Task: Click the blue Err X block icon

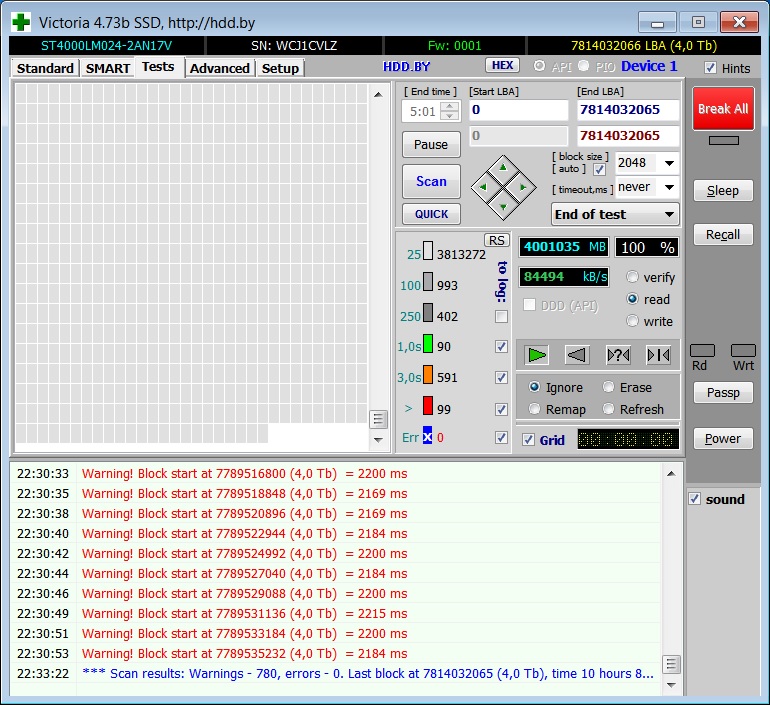Action: click(x=427, y=435)
